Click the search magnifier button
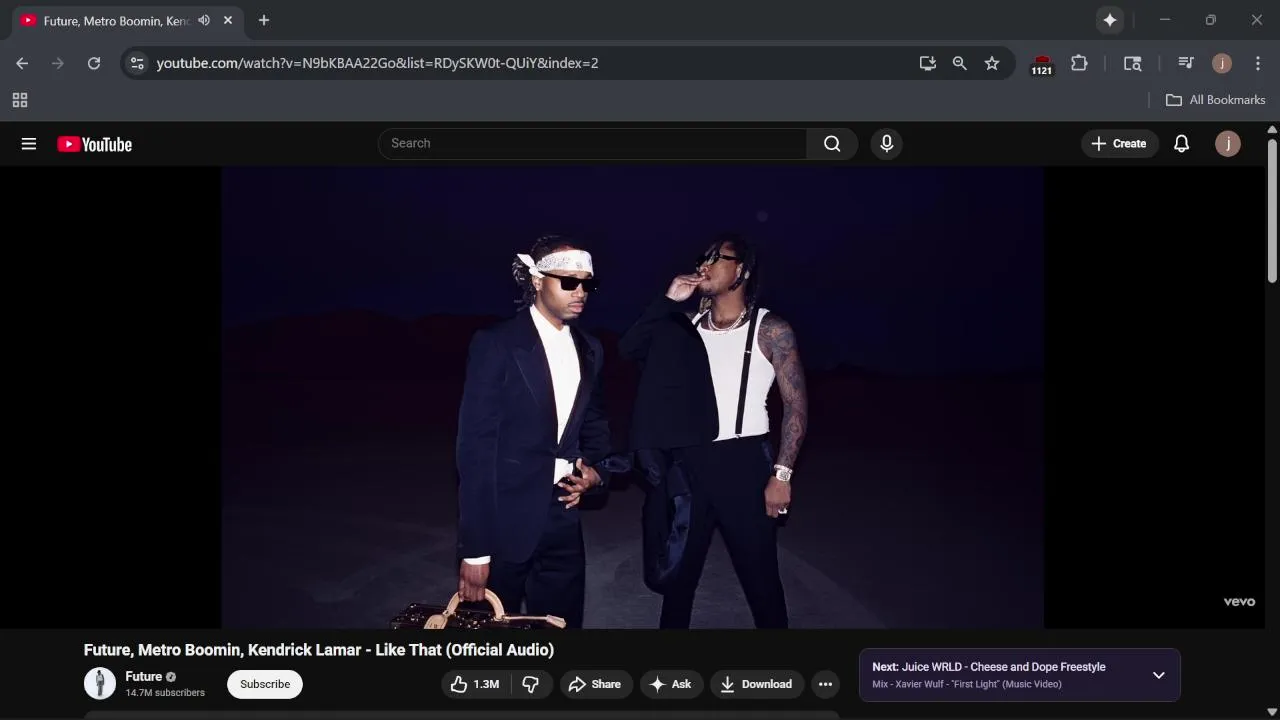Screen dimensions: 1280x720 click(832, 143)
